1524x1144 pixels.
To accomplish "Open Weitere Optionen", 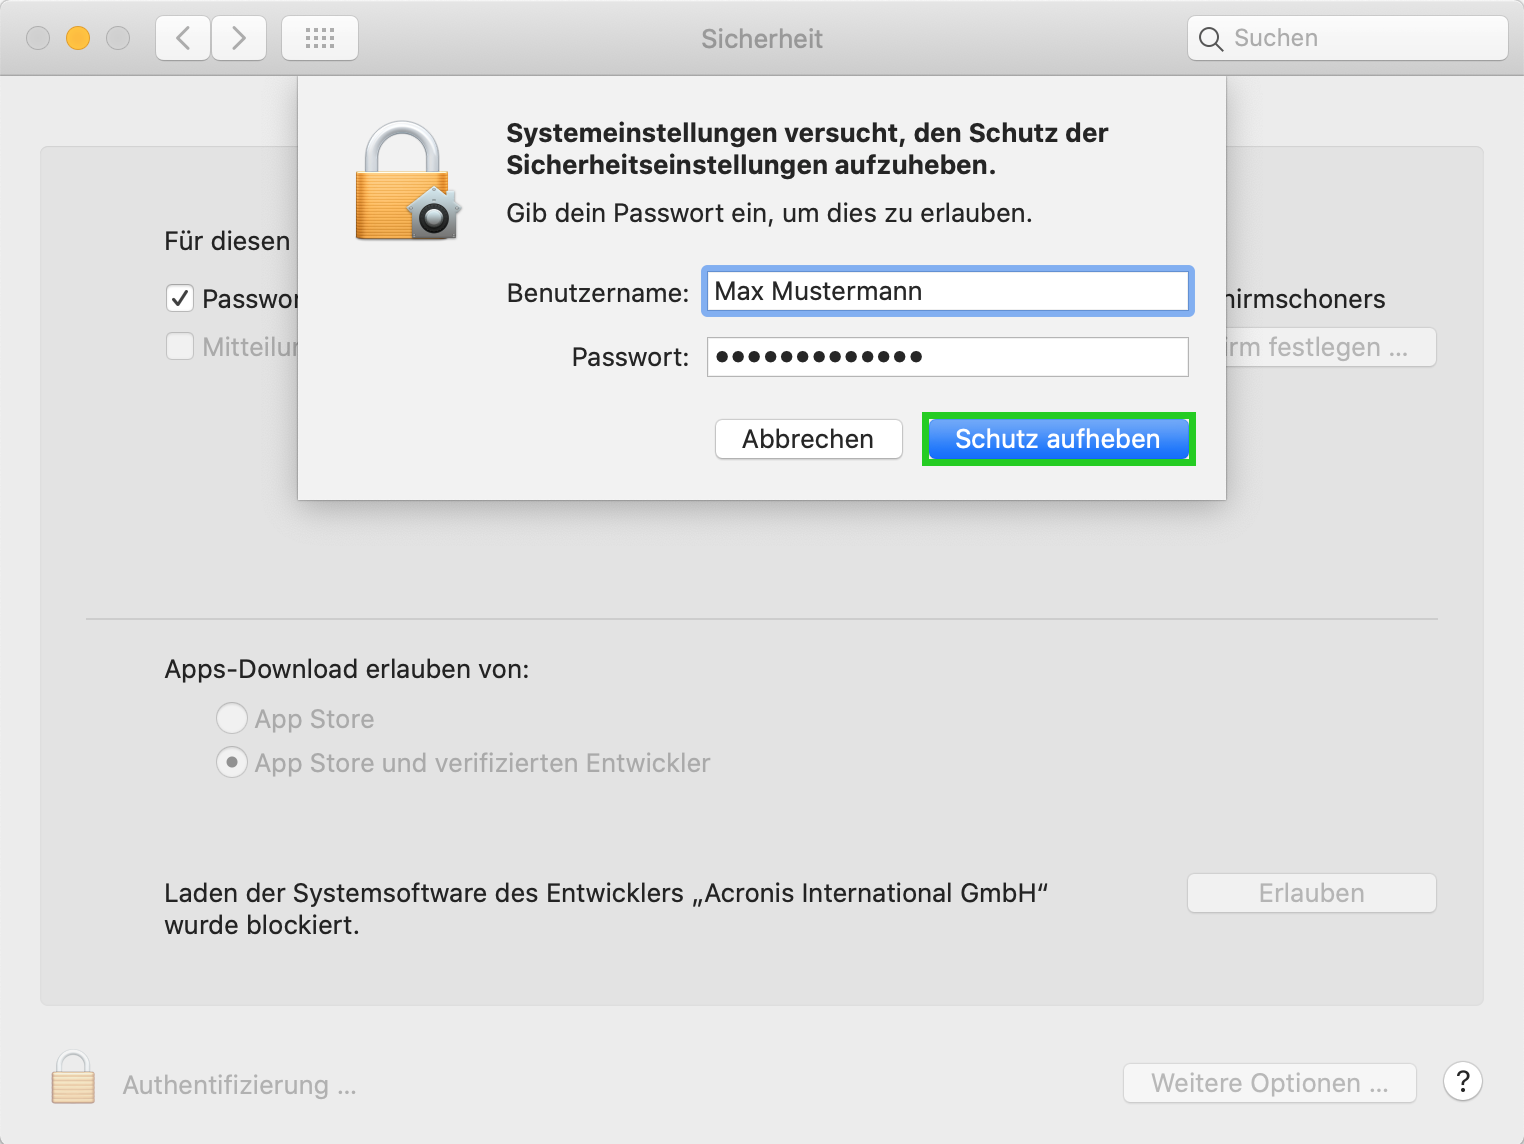I will pos(1268,1082).
